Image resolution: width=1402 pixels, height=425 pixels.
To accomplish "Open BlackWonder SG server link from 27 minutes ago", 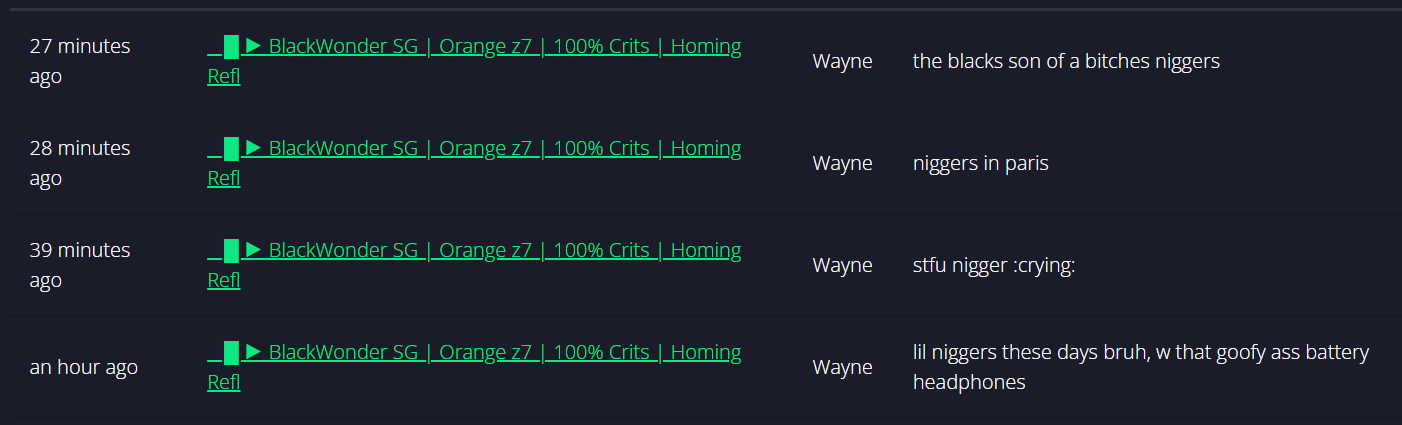I will click(474, 61).
